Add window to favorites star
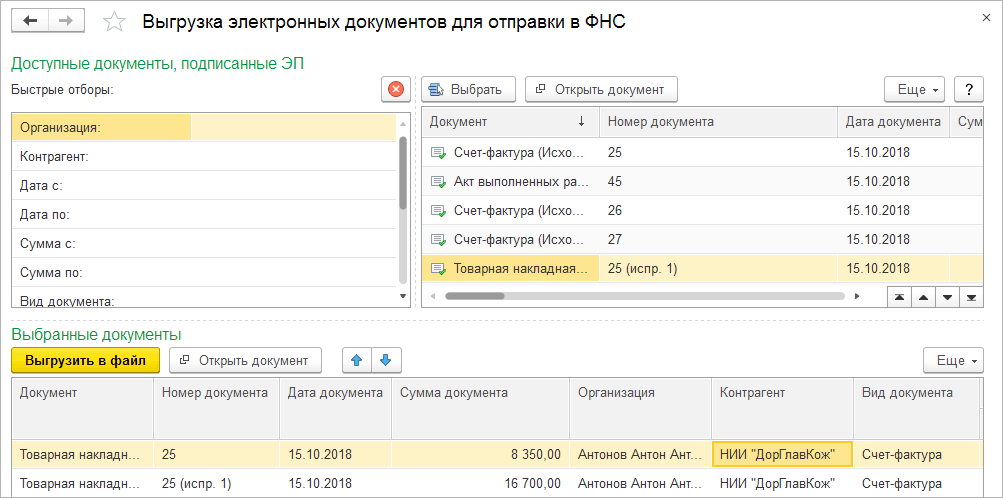 pos(115,22)
